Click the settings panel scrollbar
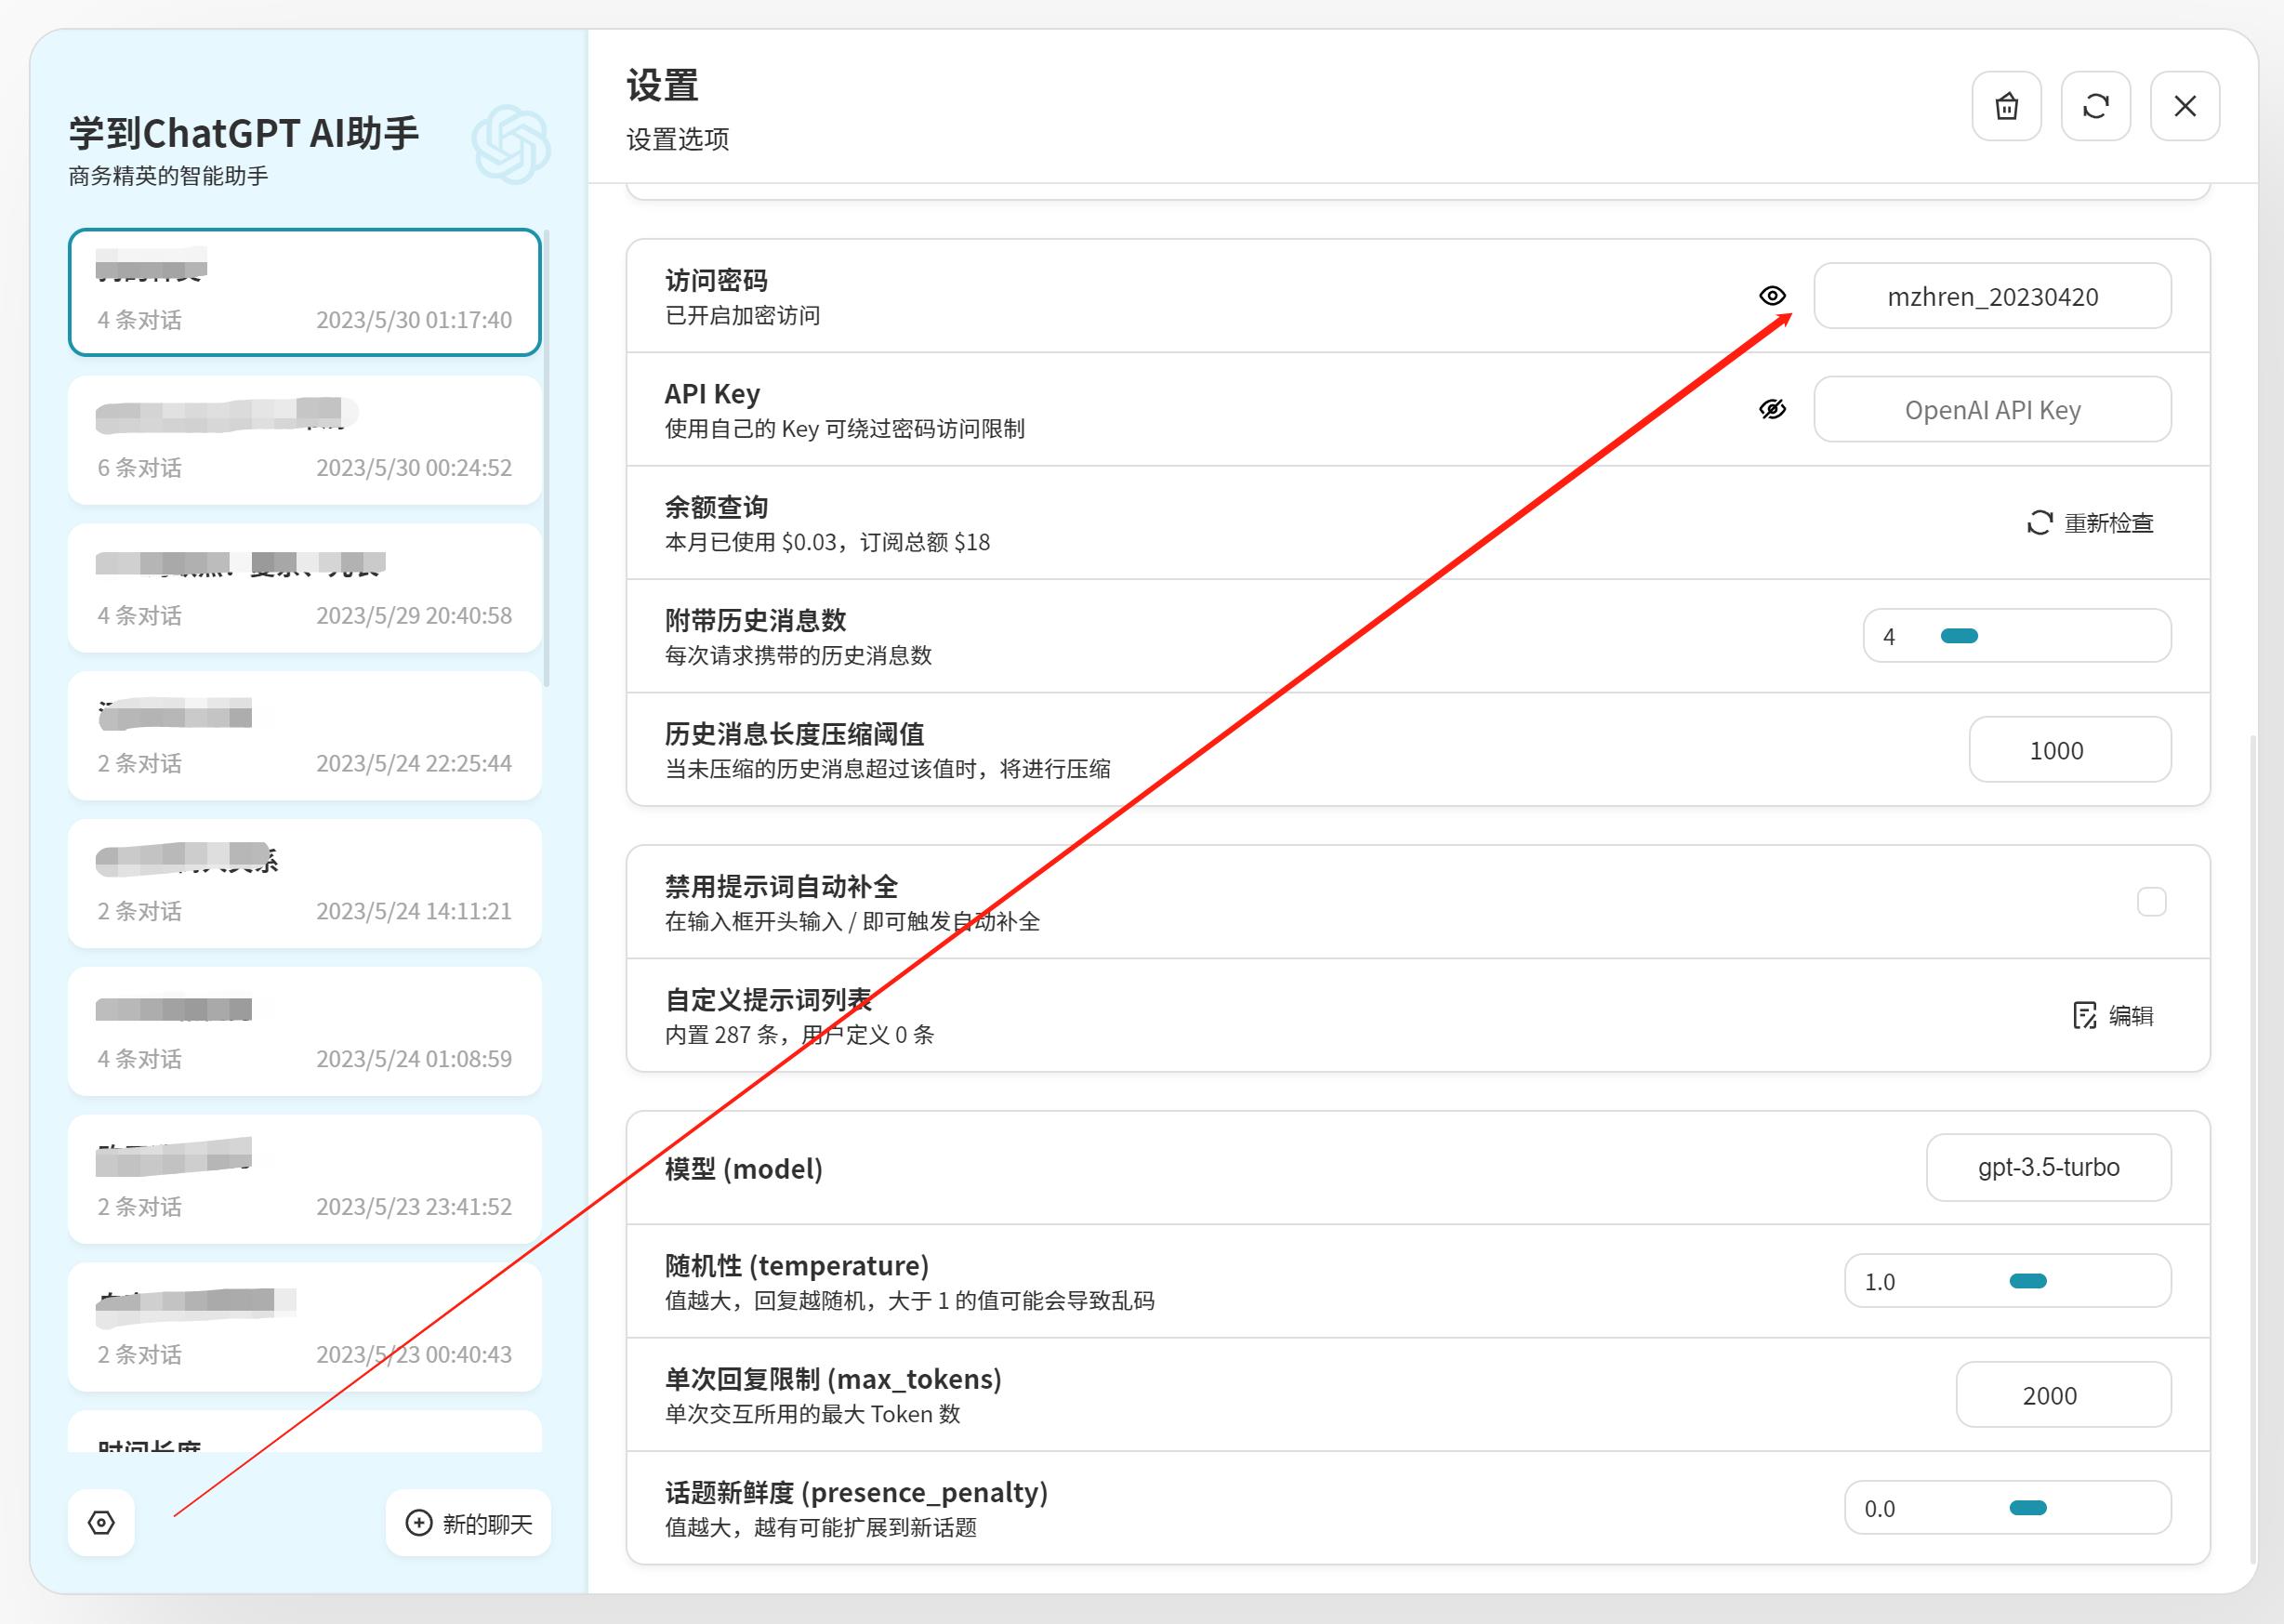Screen dimensions: 2284x1624 [x=2252, y=1148]
